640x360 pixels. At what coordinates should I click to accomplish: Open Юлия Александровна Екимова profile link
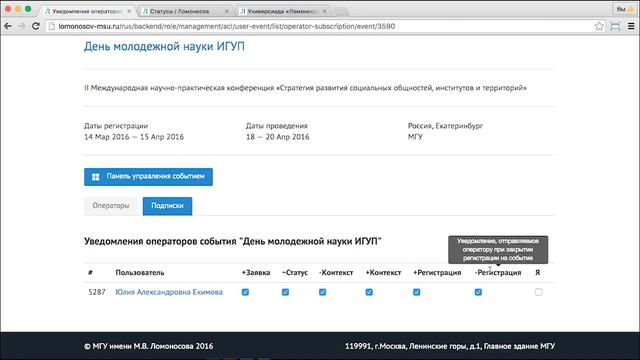coord(169,292)
